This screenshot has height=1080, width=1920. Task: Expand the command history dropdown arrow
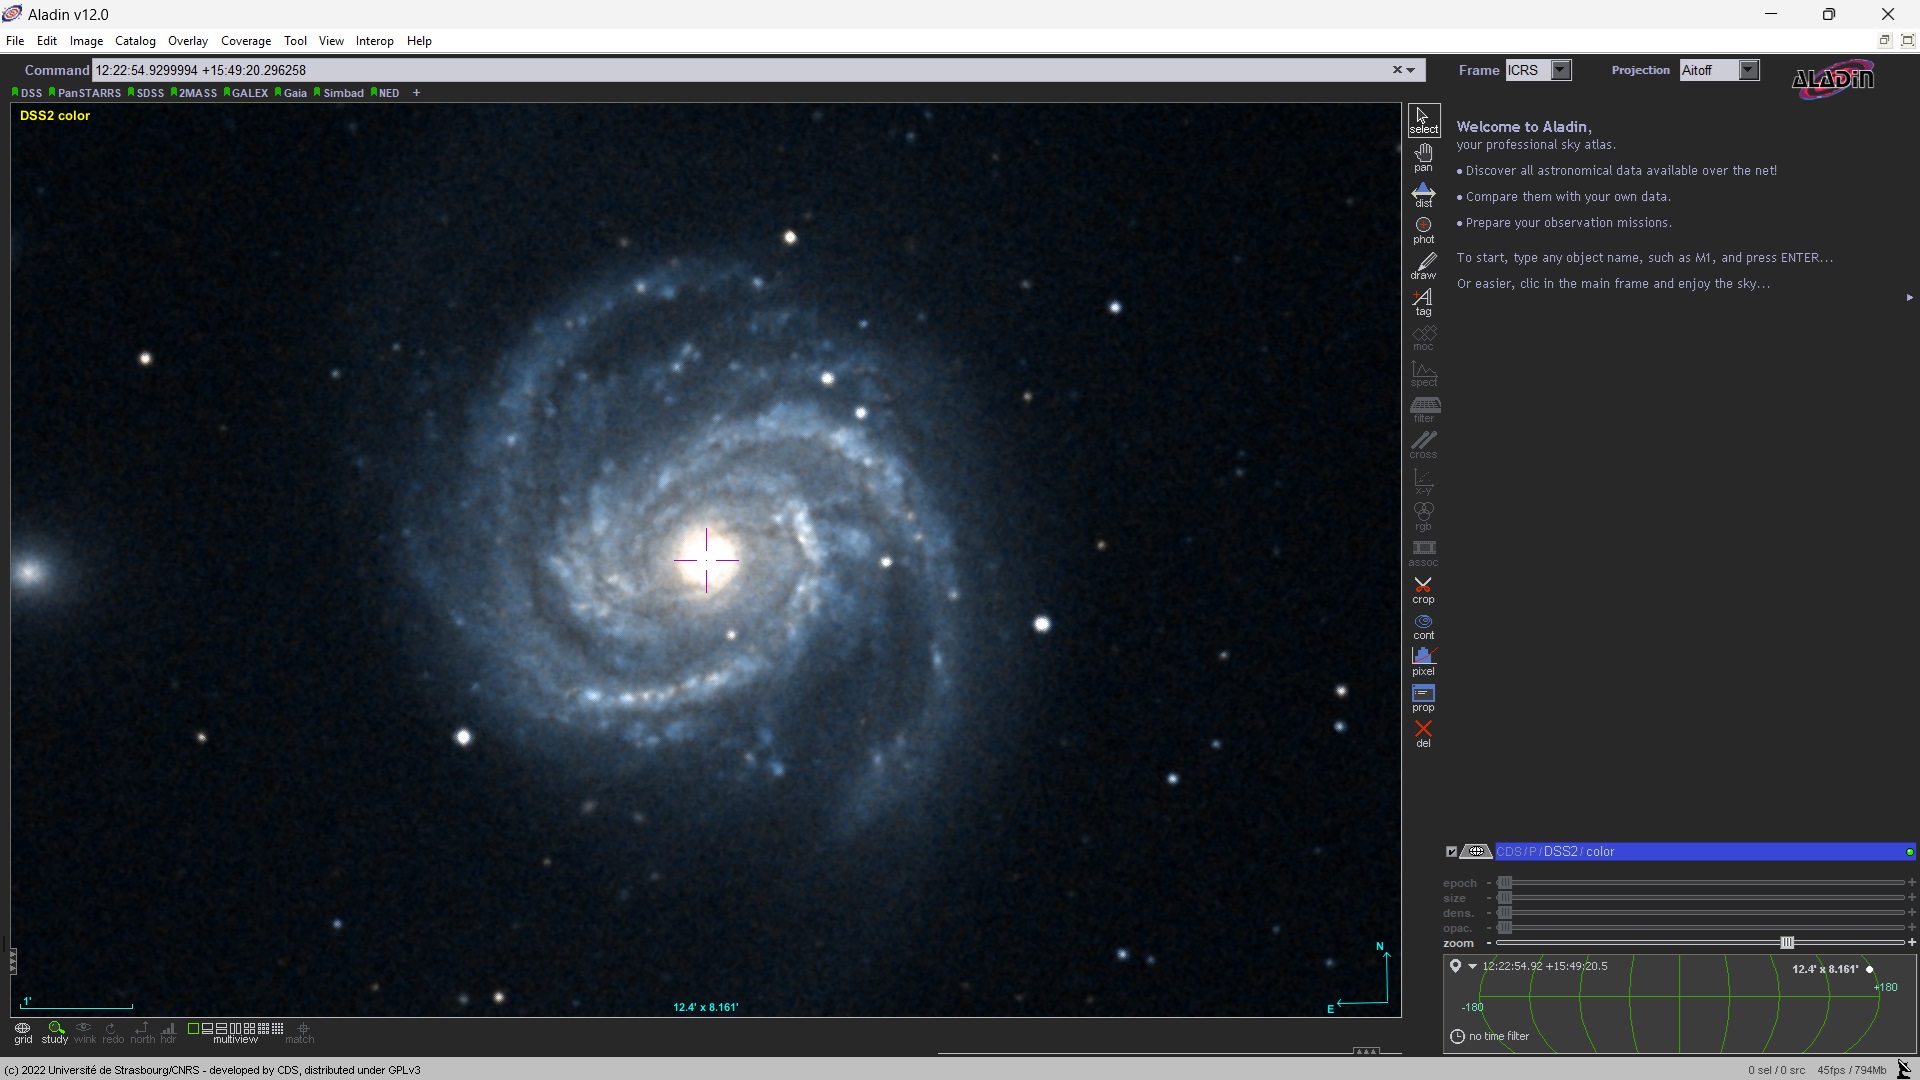coord(1410,70)
